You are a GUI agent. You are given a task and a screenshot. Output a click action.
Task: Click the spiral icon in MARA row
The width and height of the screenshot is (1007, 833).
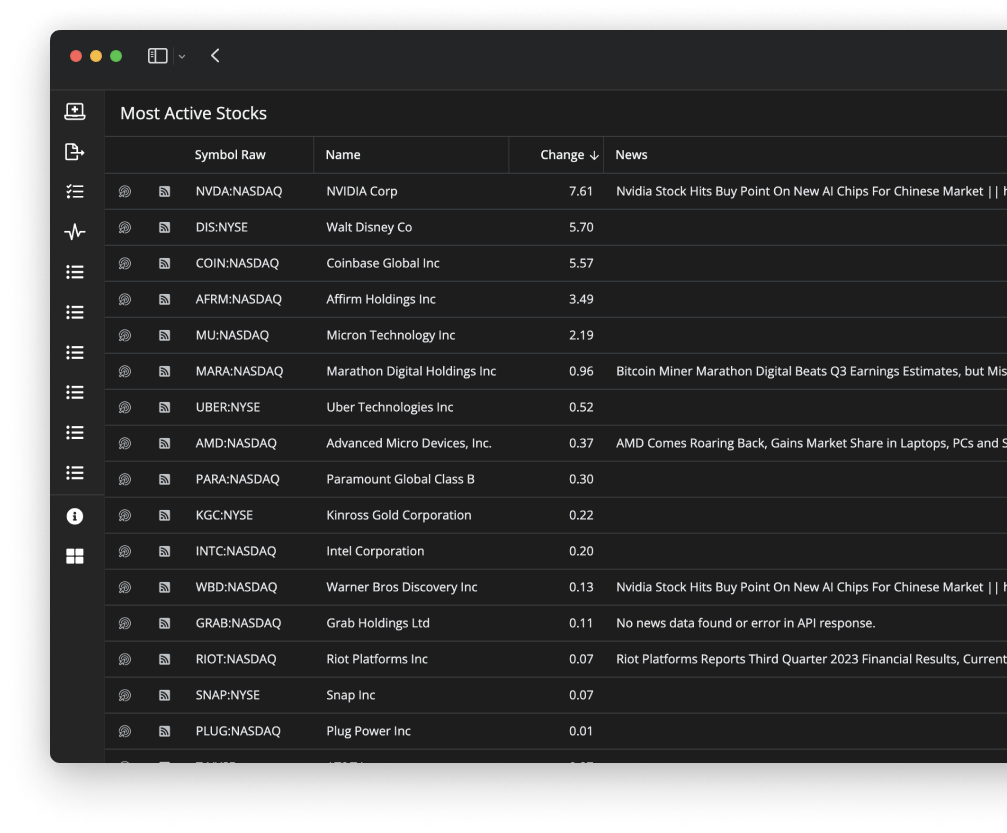[x=125, y=371]
